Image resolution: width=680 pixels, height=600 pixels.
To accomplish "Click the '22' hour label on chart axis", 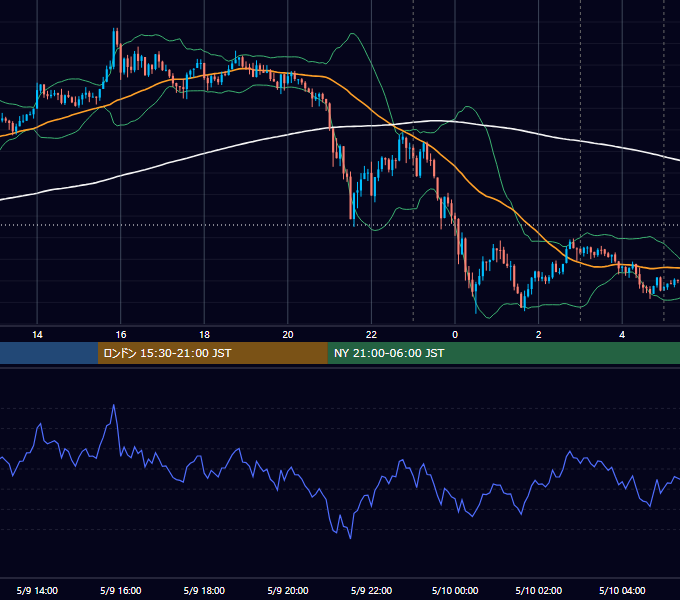I will click(371, 335).
